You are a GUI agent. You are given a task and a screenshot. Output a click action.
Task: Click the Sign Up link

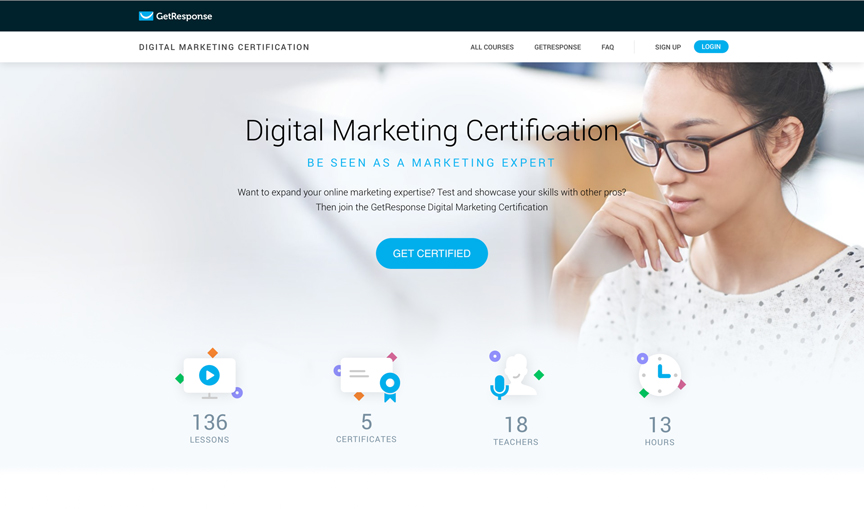(668, 47)
